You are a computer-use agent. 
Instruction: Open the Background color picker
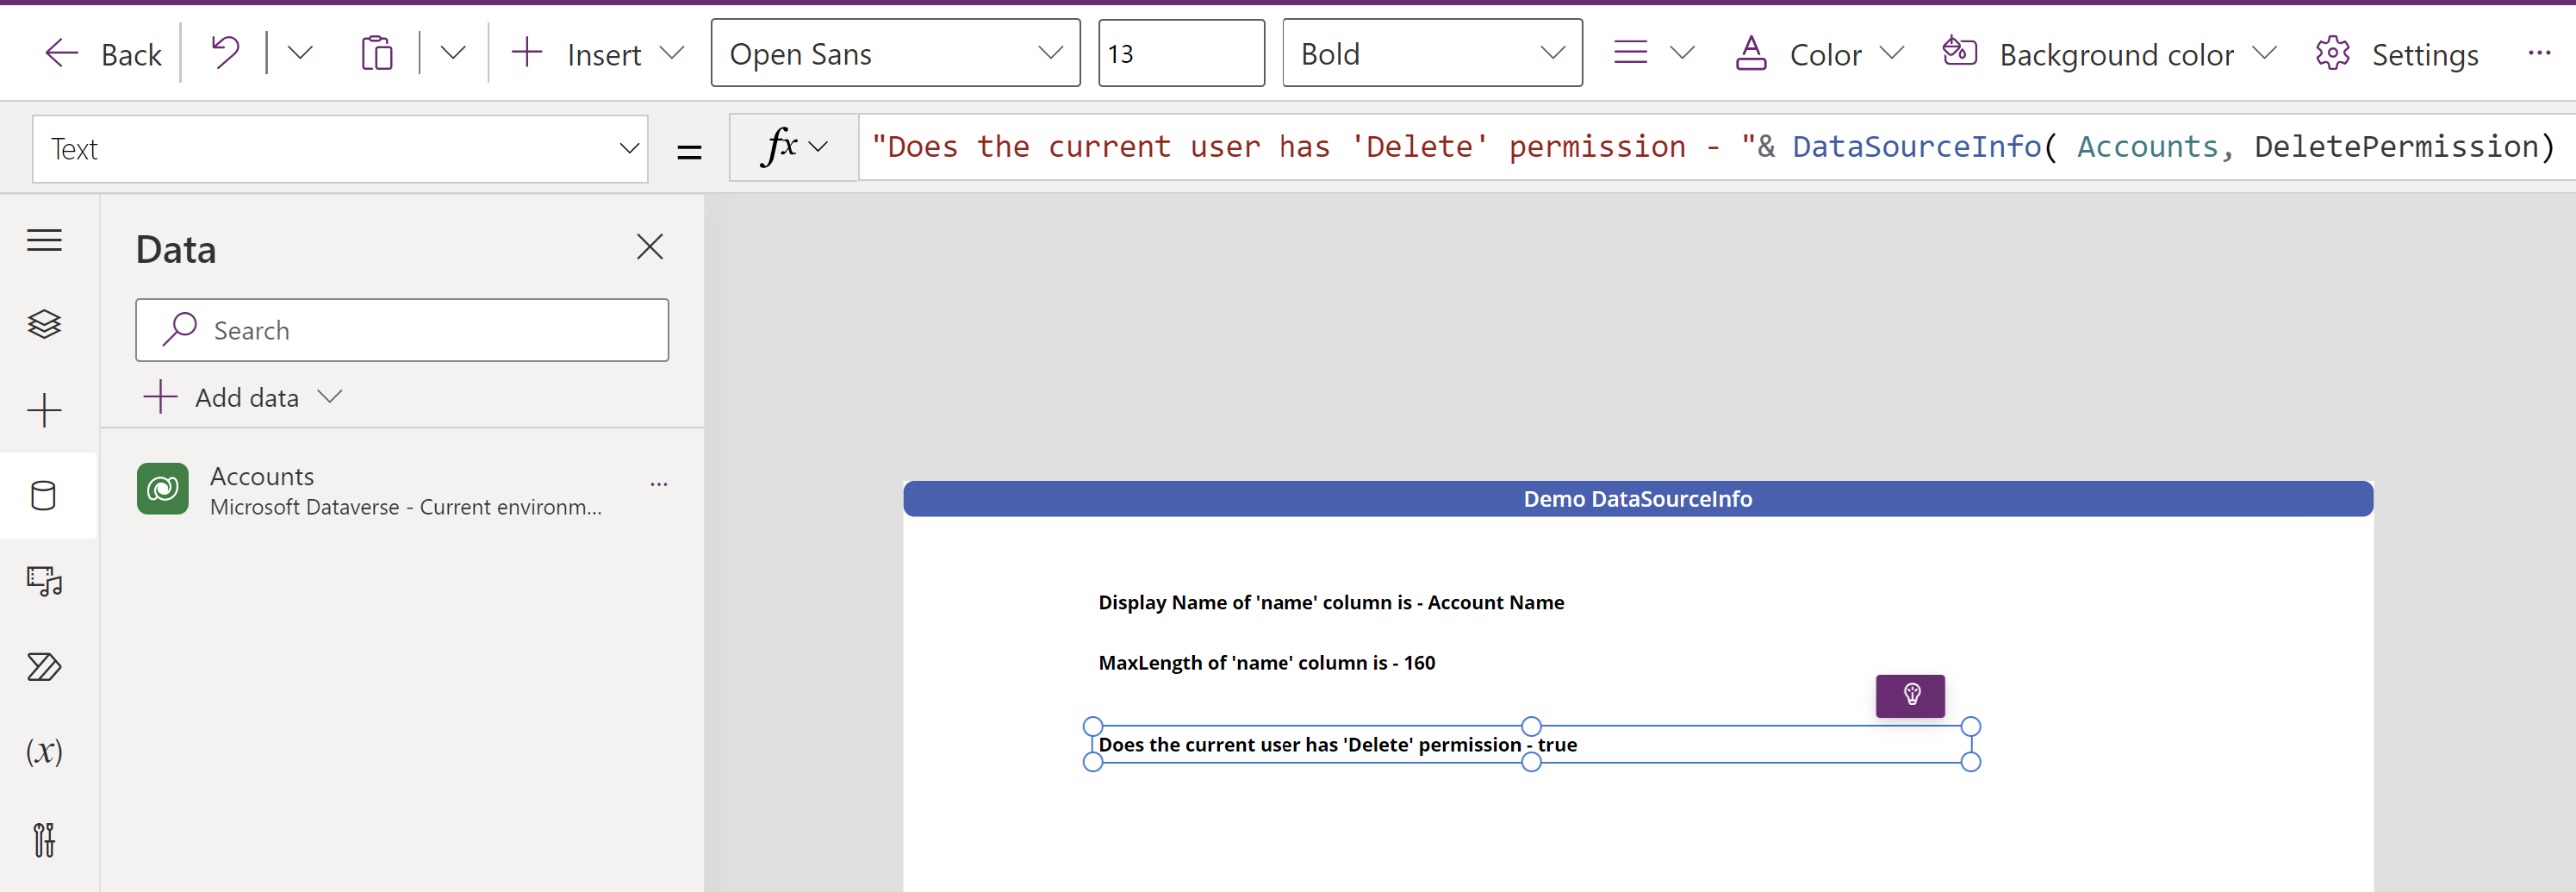2108,54
